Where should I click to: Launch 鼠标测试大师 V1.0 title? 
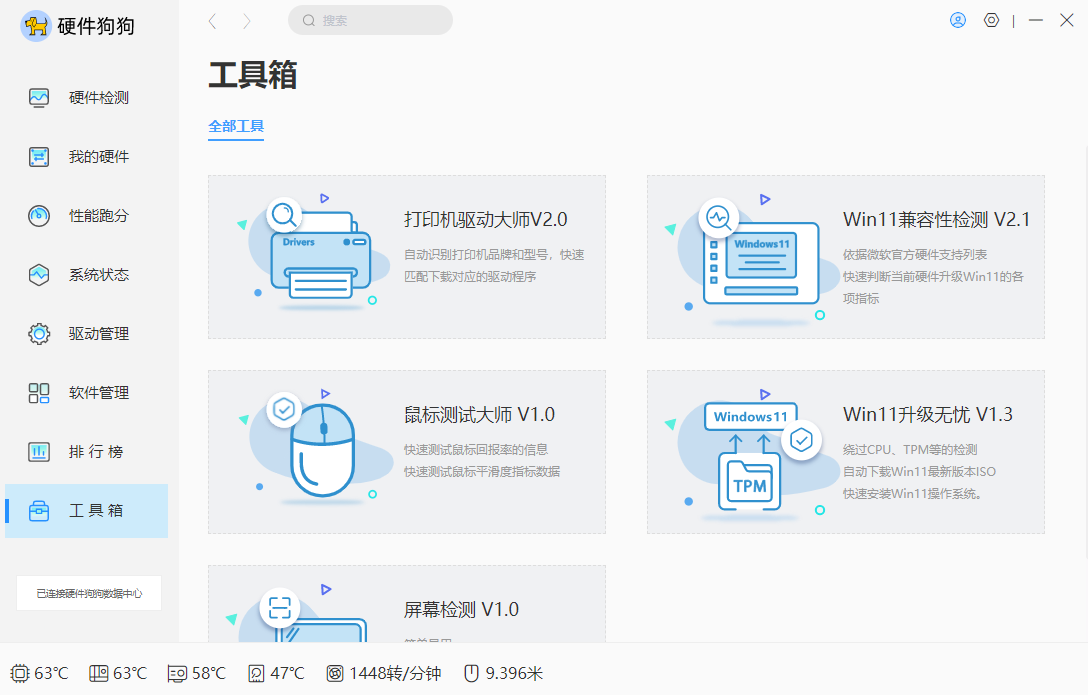(x=479, y=415)
